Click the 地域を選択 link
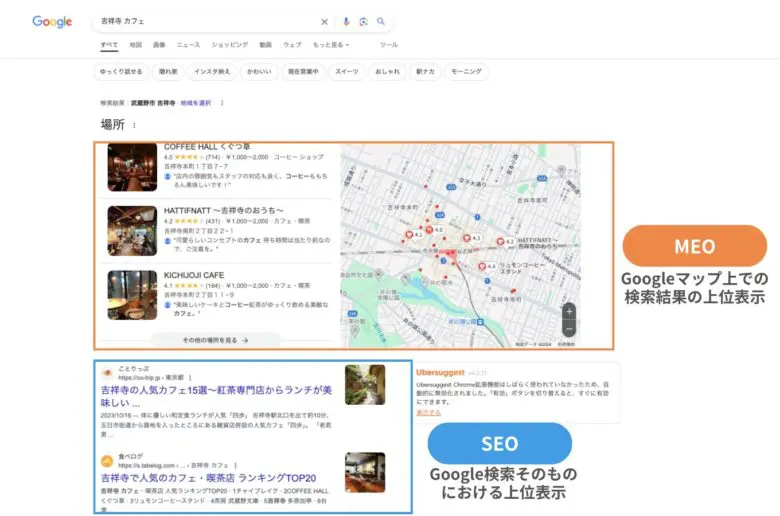This screenshot has width=780, height=516. [195, 103]
